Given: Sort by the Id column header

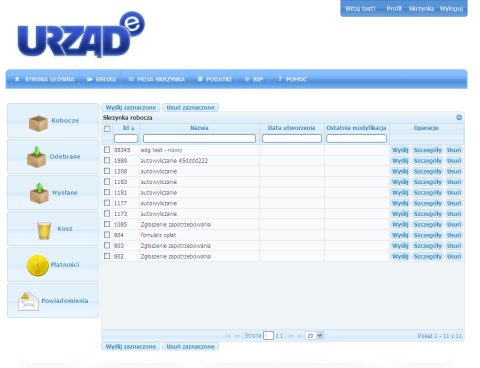Looking at the screenshot, I should (128, 128).
